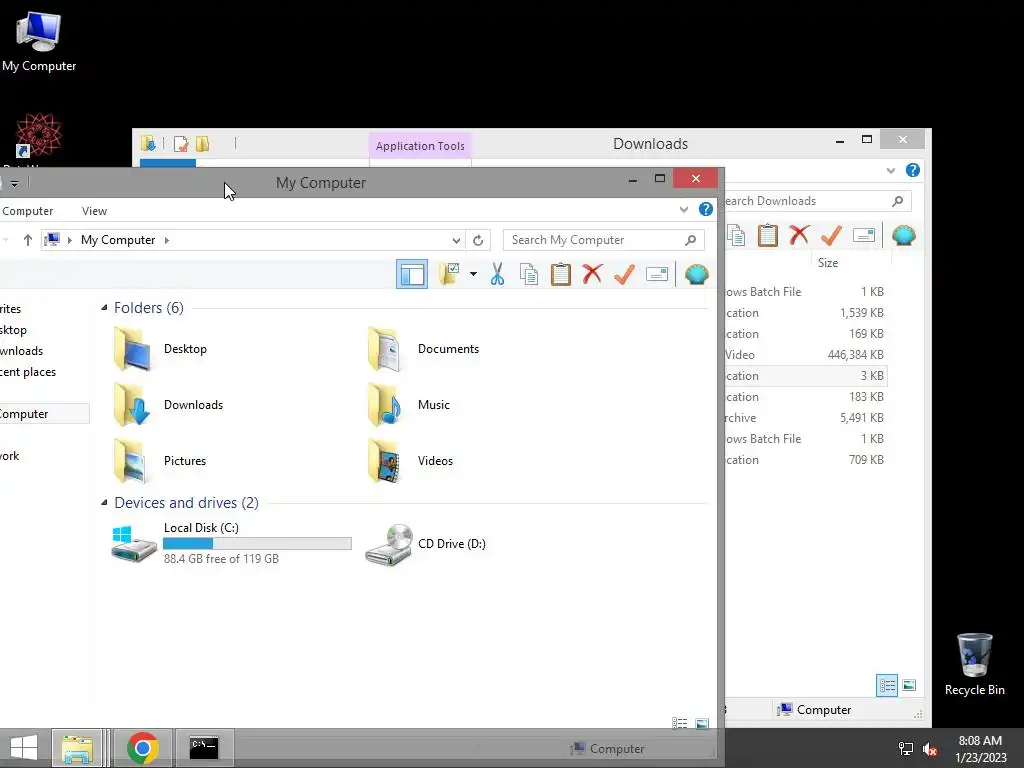Open the New folder quick access icon in Downloads title bar
Screen dimensions: 1024x768
pyautogui.click(x=202, y=144)
